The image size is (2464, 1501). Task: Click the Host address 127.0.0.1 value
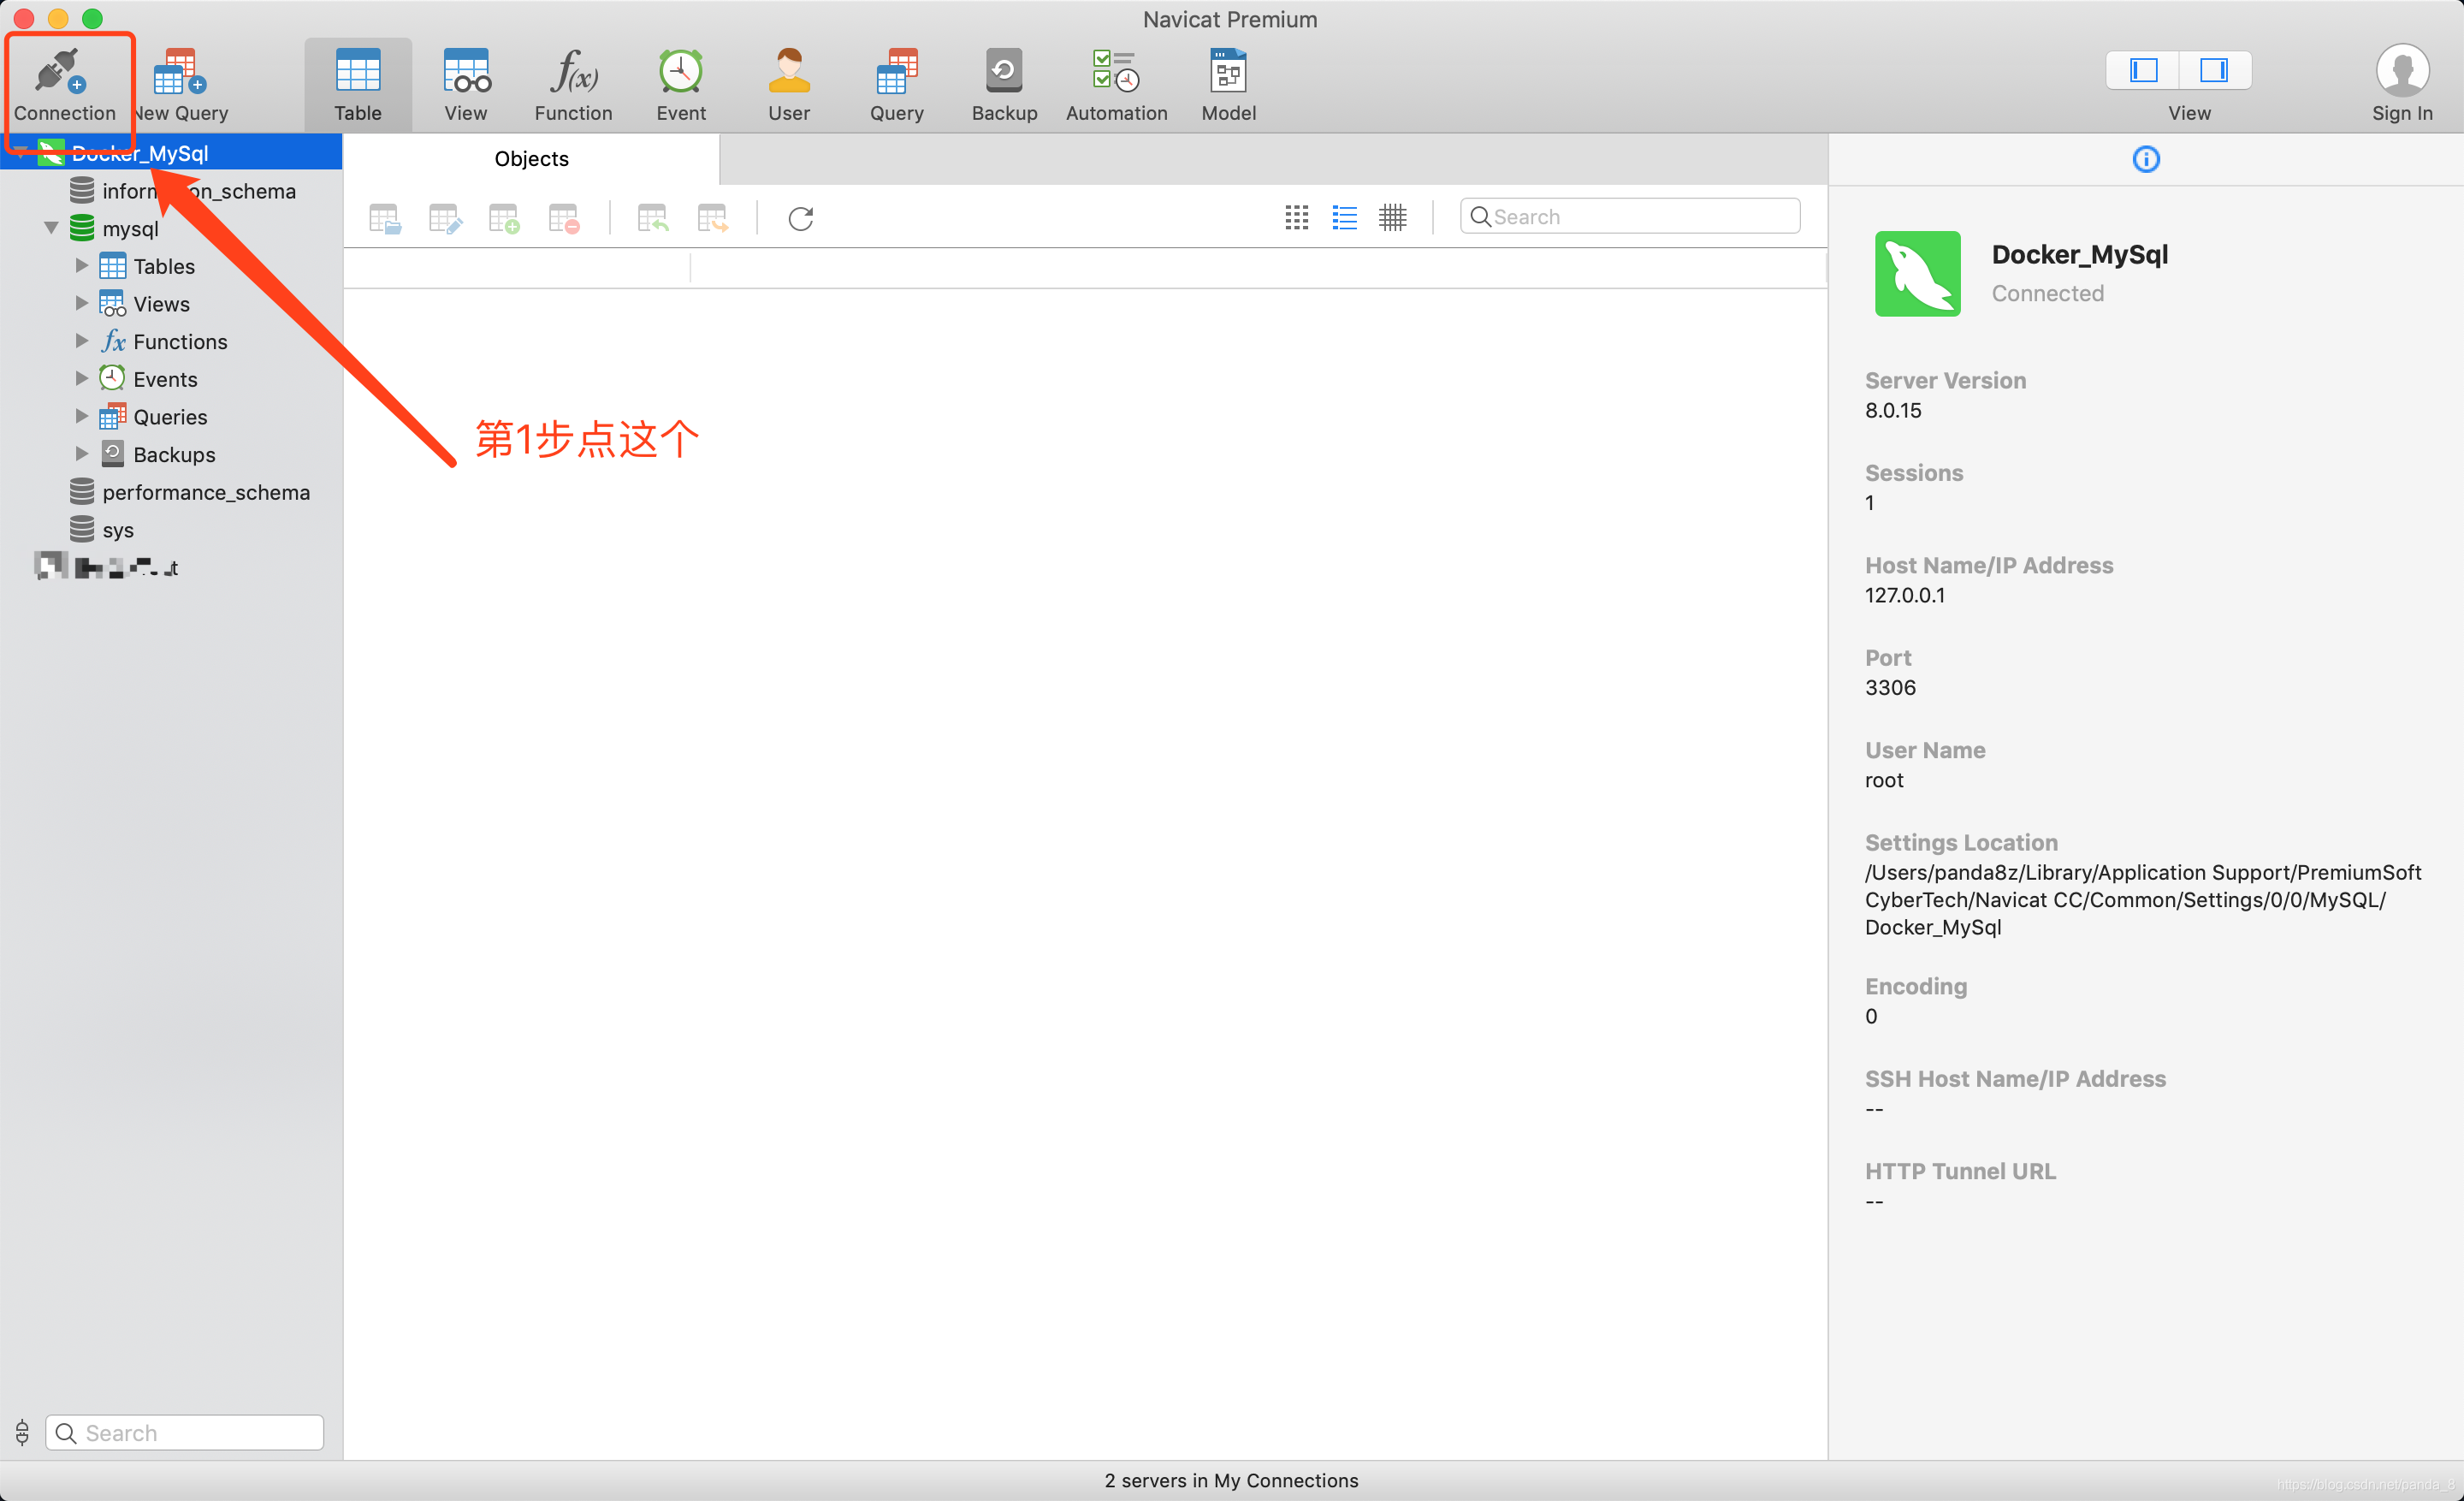[x=1905, y=595]
